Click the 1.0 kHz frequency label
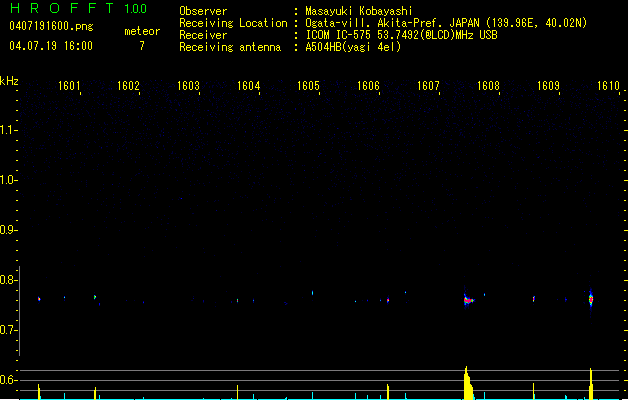 [8, 180]
